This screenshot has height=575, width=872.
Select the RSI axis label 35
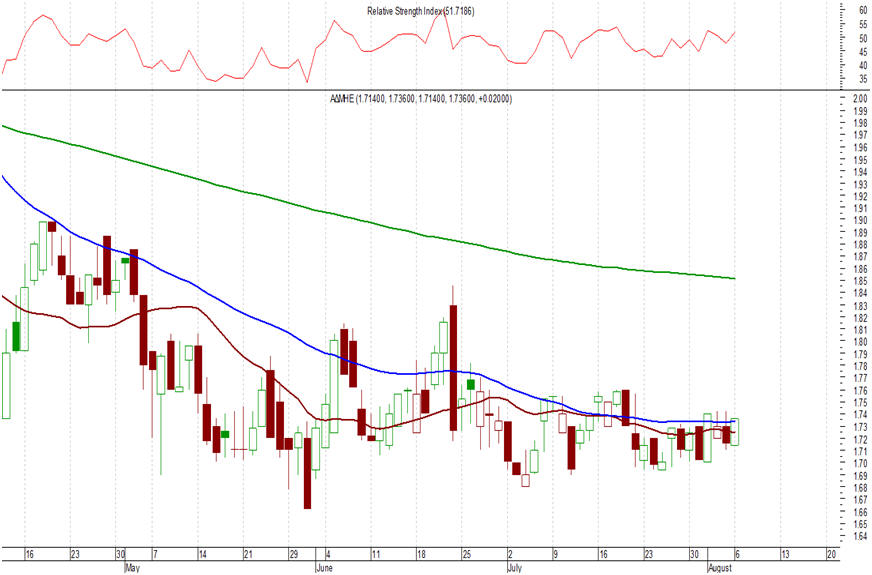tap(863, 80)
